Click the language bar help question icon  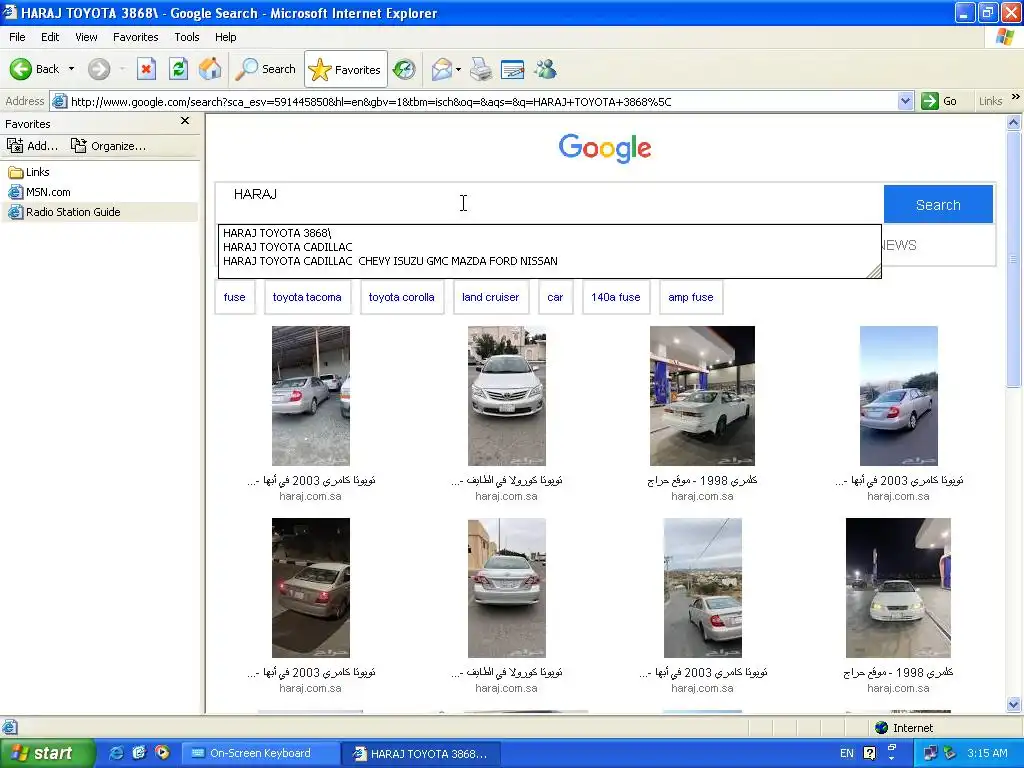pos(869,753)
